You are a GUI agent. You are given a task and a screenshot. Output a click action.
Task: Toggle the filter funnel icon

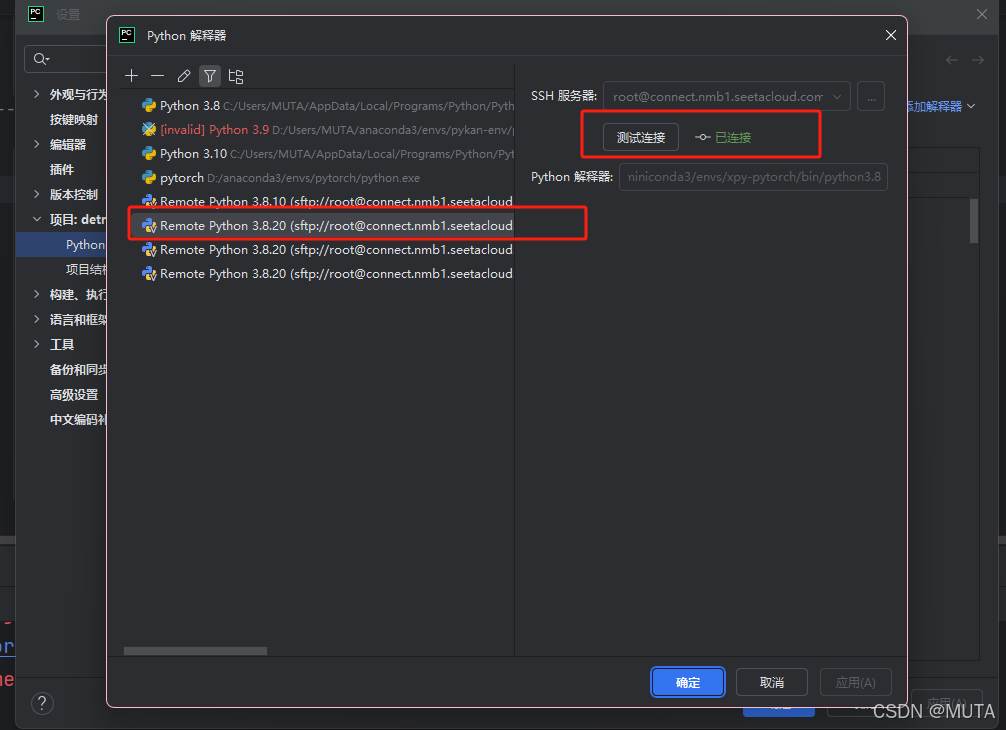coord(210,76)
